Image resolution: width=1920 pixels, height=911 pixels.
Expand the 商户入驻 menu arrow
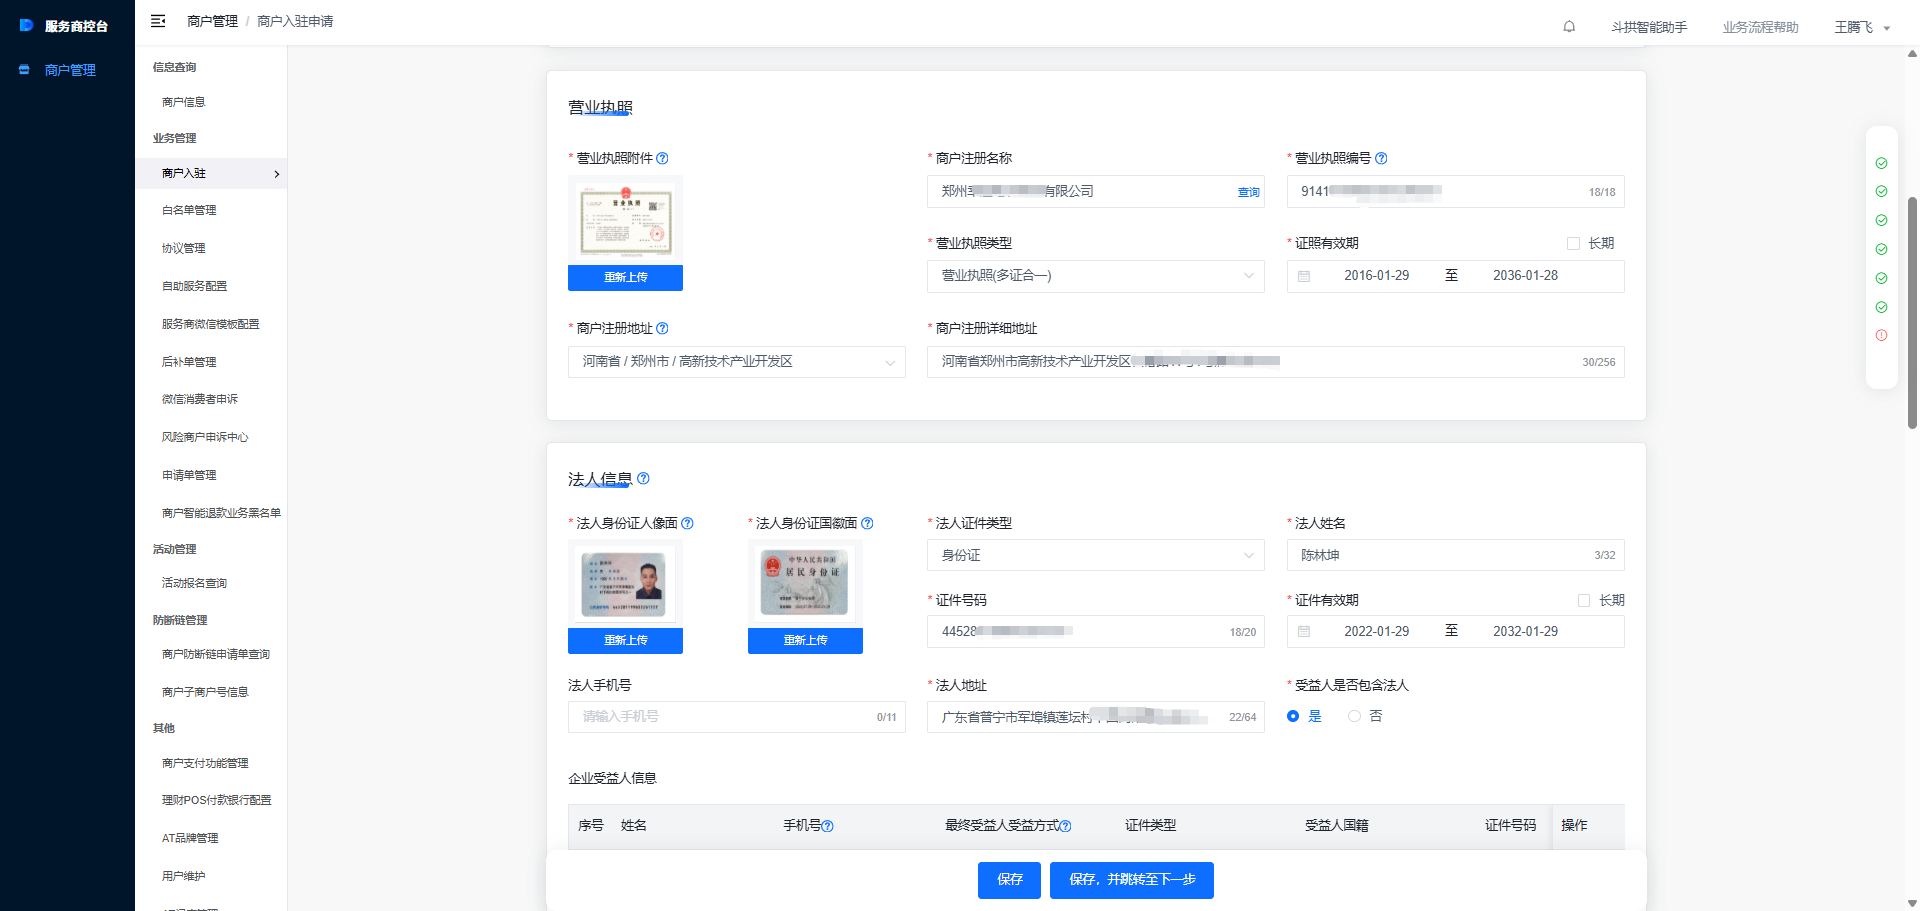click(x=277, y=174)
